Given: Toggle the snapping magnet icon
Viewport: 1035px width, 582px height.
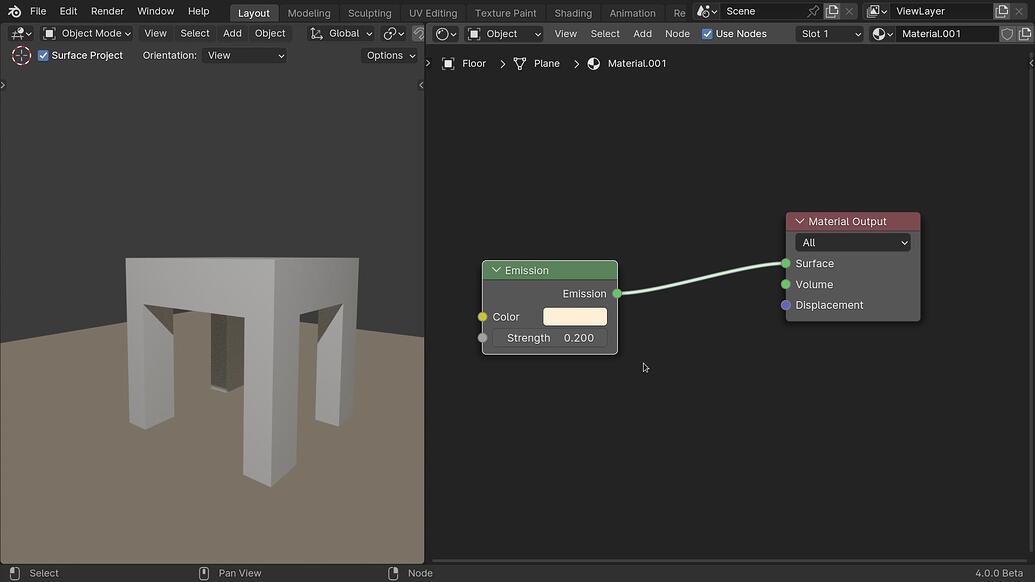Looking at the screenshot, I should tap(418, 33).
